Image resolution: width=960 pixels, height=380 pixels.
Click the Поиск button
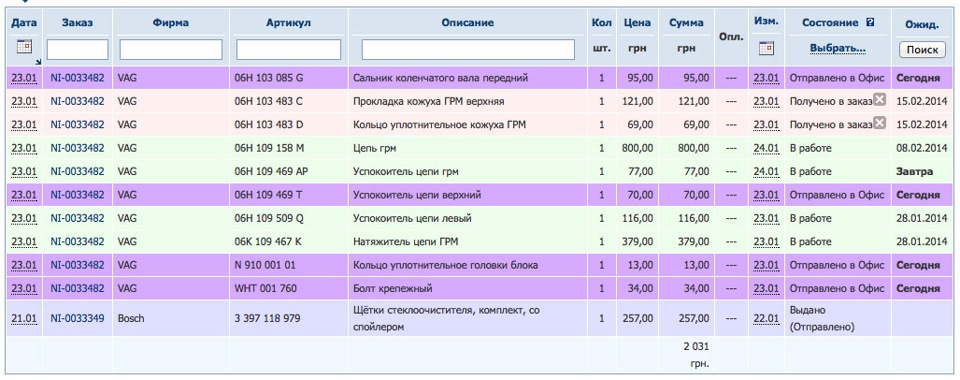click(922, 50)
